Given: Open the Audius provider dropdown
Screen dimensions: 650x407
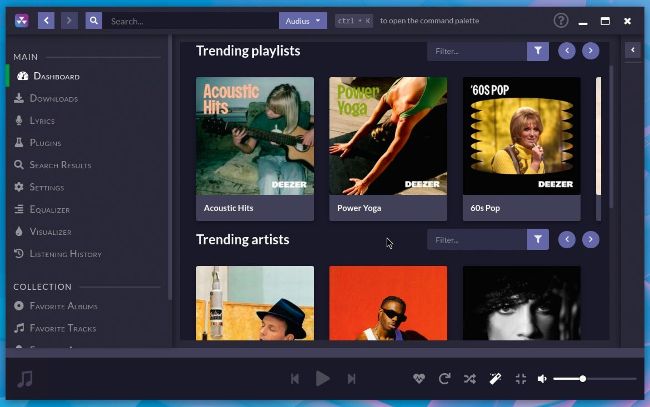Looking at the screenshot, I should click(x=303, y=21).
